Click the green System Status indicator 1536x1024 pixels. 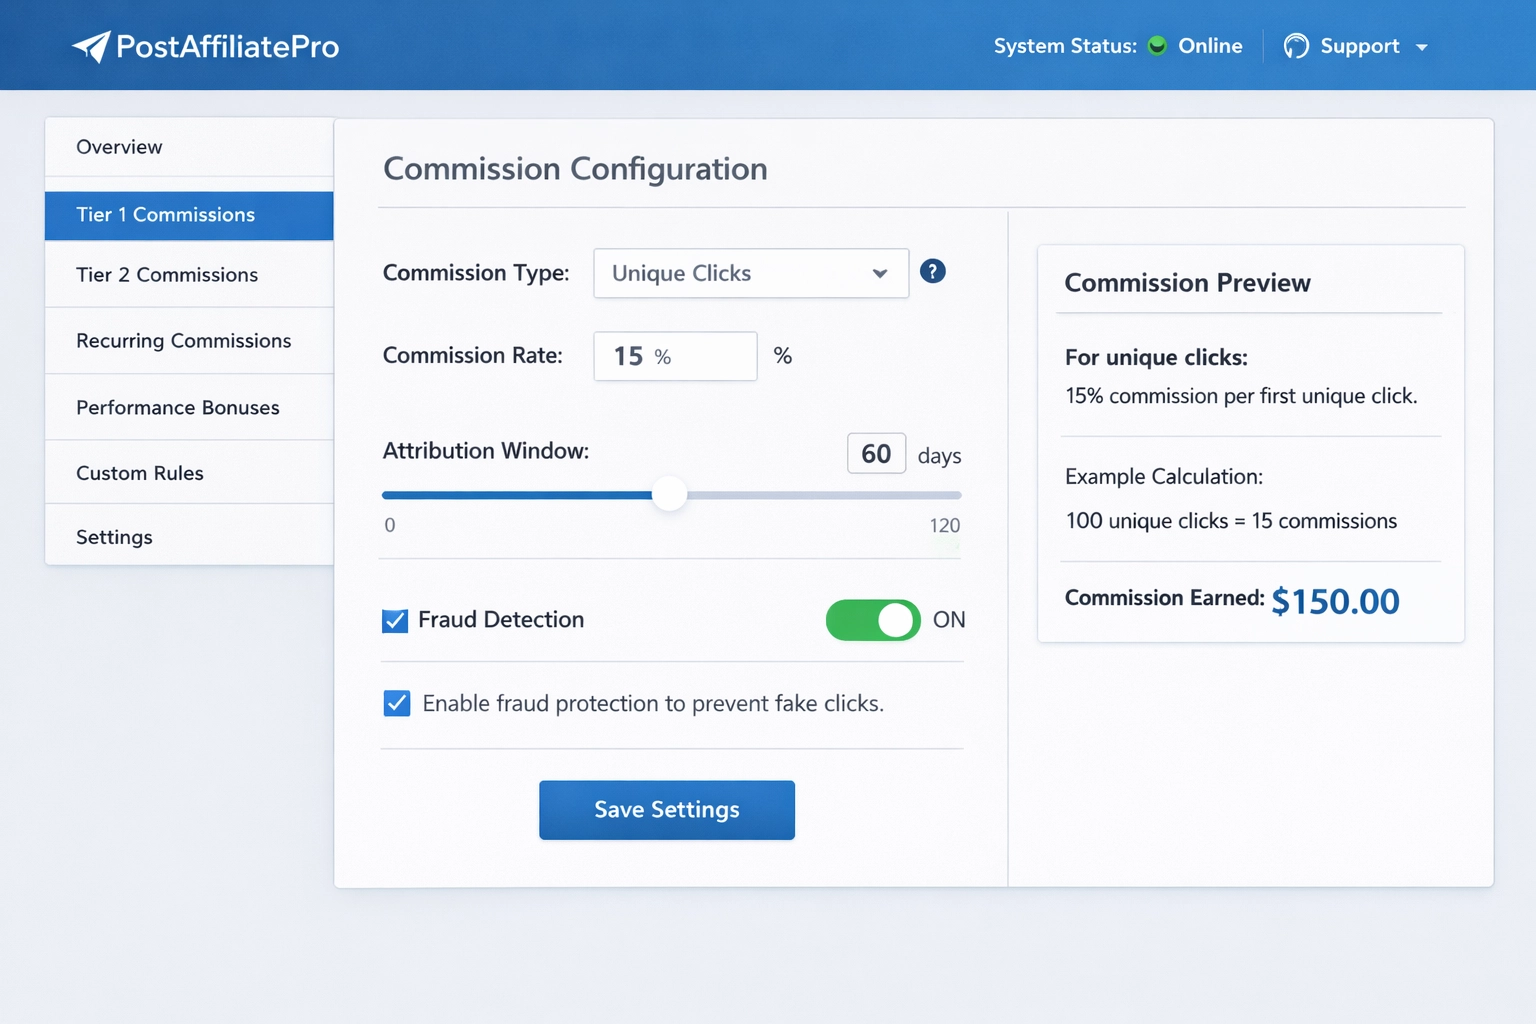(x=1156, y=45)
